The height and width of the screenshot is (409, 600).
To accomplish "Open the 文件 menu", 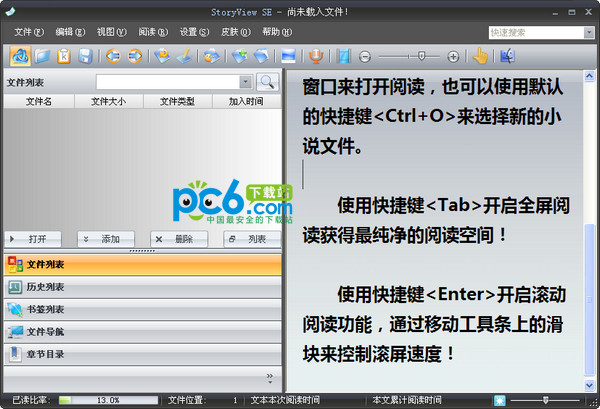I will [29, 32].
